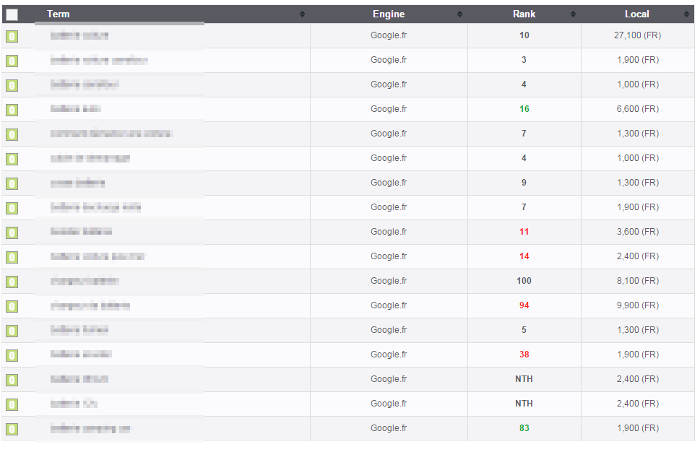The width and height of the screenshot is (700, 452).
Task: Select the row icon with rank 5
Action: pyautogui.click(x=12, y=331)
